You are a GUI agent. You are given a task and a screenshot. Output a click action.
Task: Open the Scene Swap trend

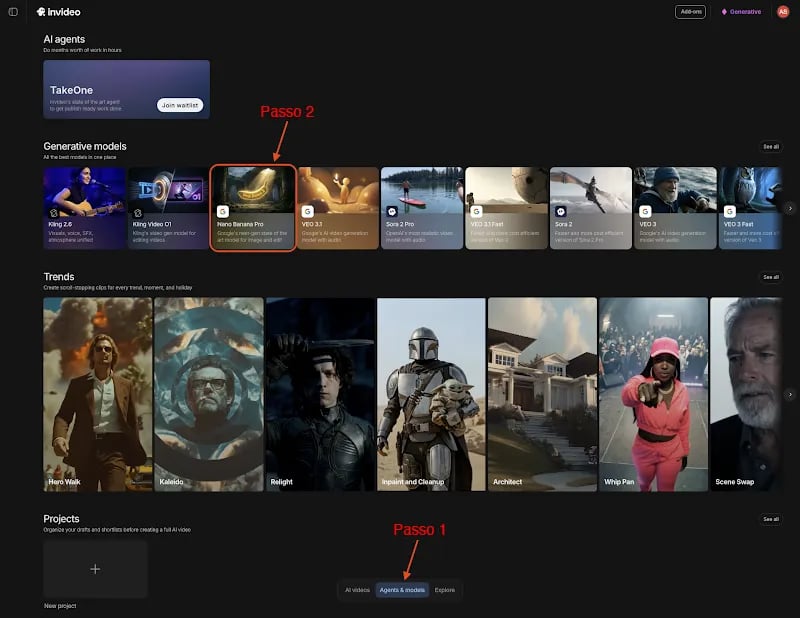pyautogui.click(x=746, y=394)
